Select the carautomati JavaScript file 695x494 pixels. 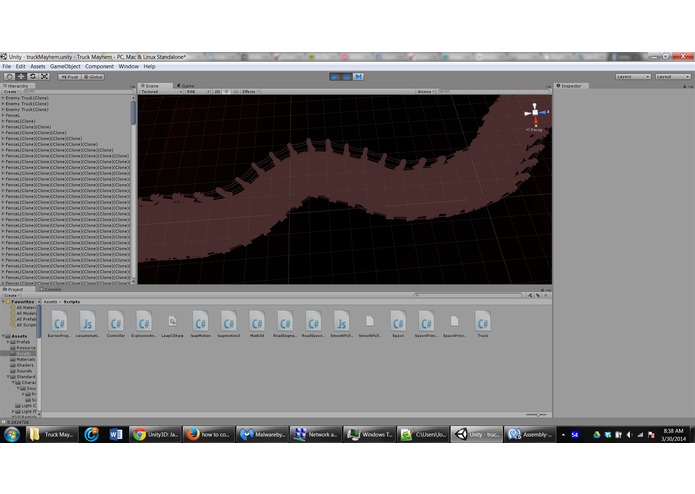pos(87,324)
